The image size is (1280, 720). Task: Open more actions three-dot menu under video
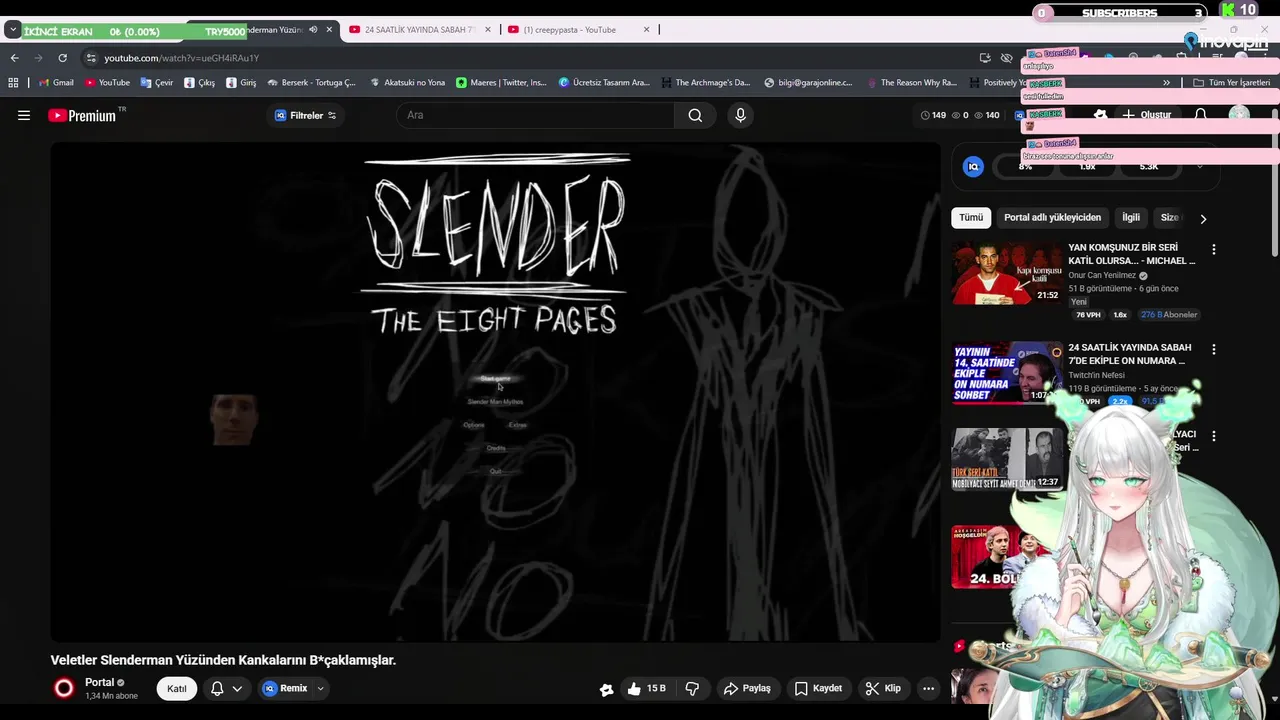pyautogui.click(x=928, y=688)
